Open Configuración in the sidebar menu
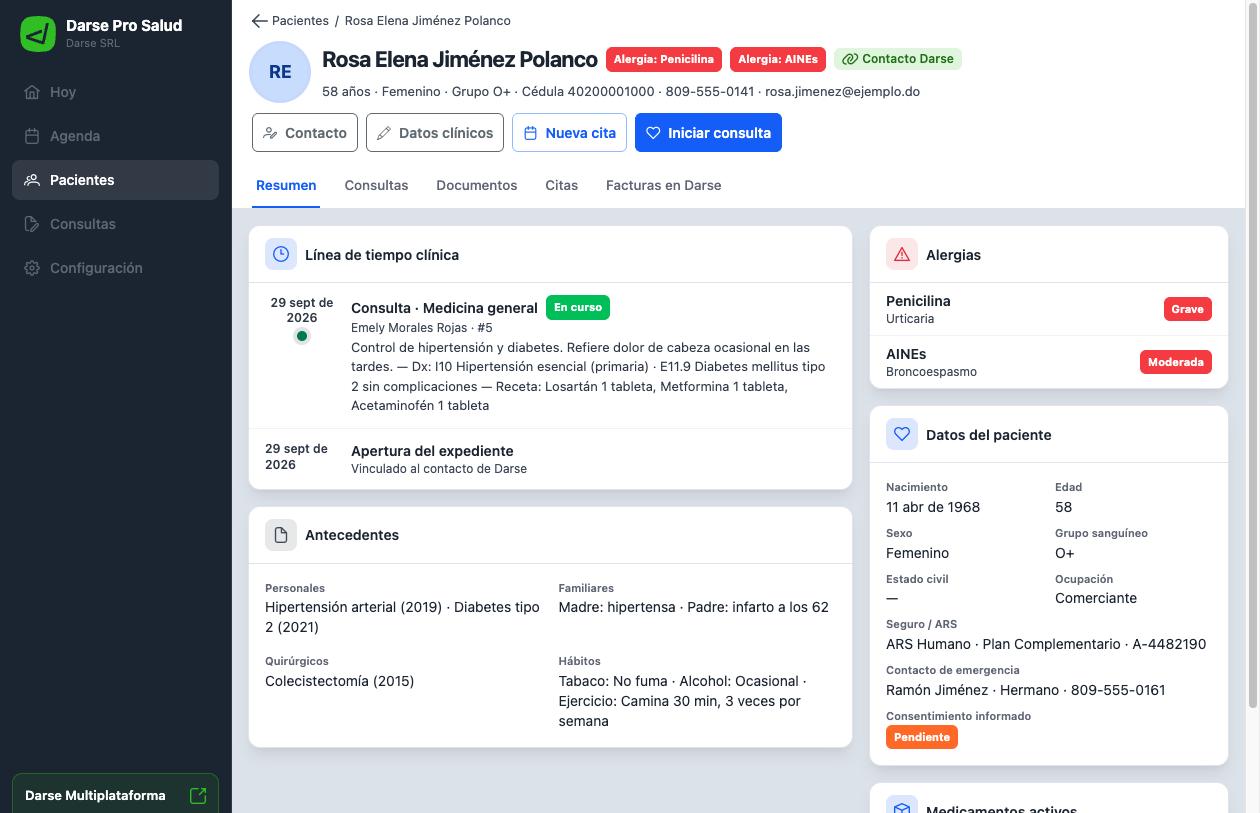 [x=115, y=268]
